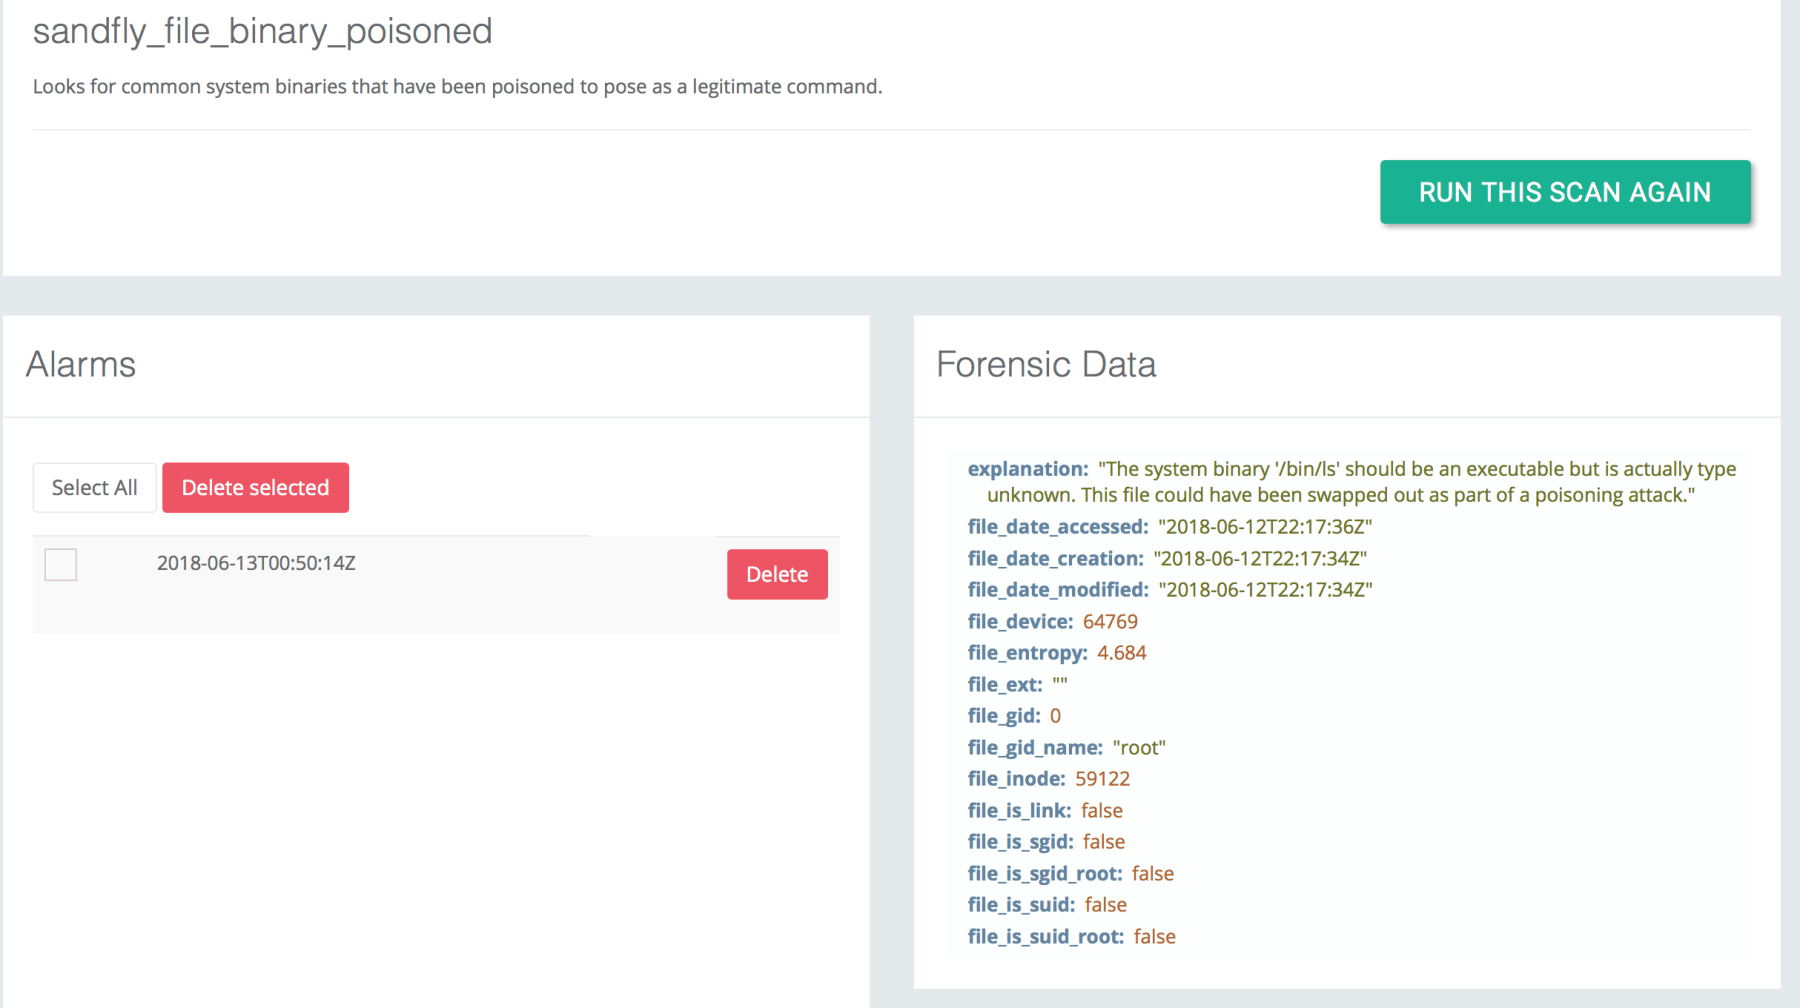Select file_gid_name value "root"
Viewport: 1800px width, 1008px height.
tap(1139, 748)
